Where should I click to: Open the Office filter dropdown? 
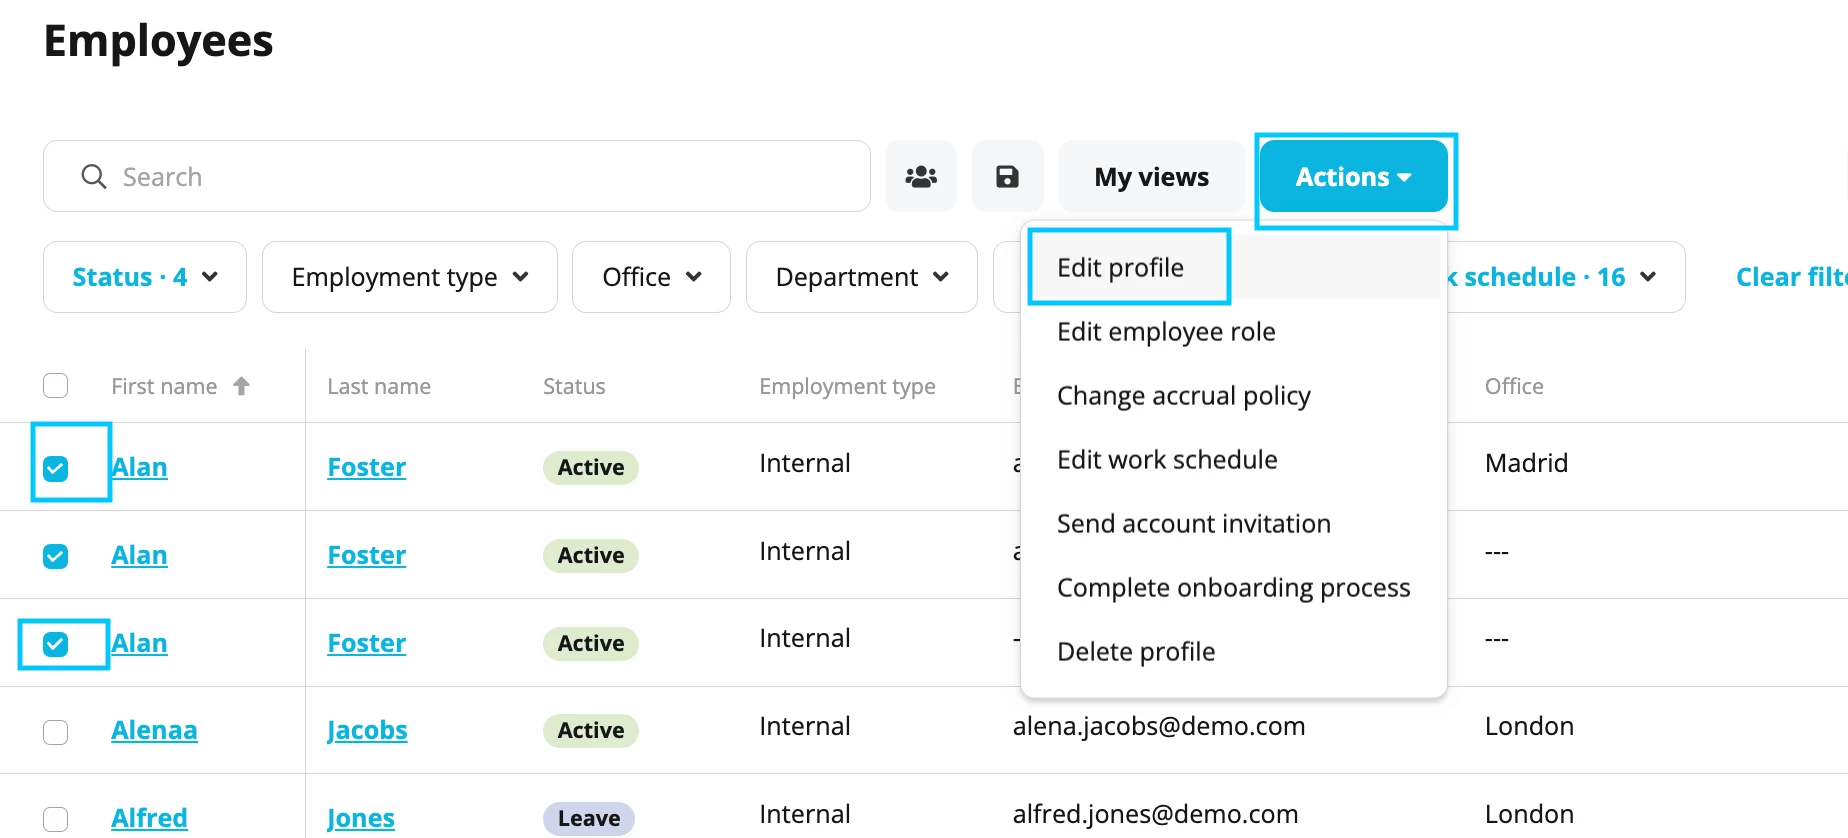651,277
